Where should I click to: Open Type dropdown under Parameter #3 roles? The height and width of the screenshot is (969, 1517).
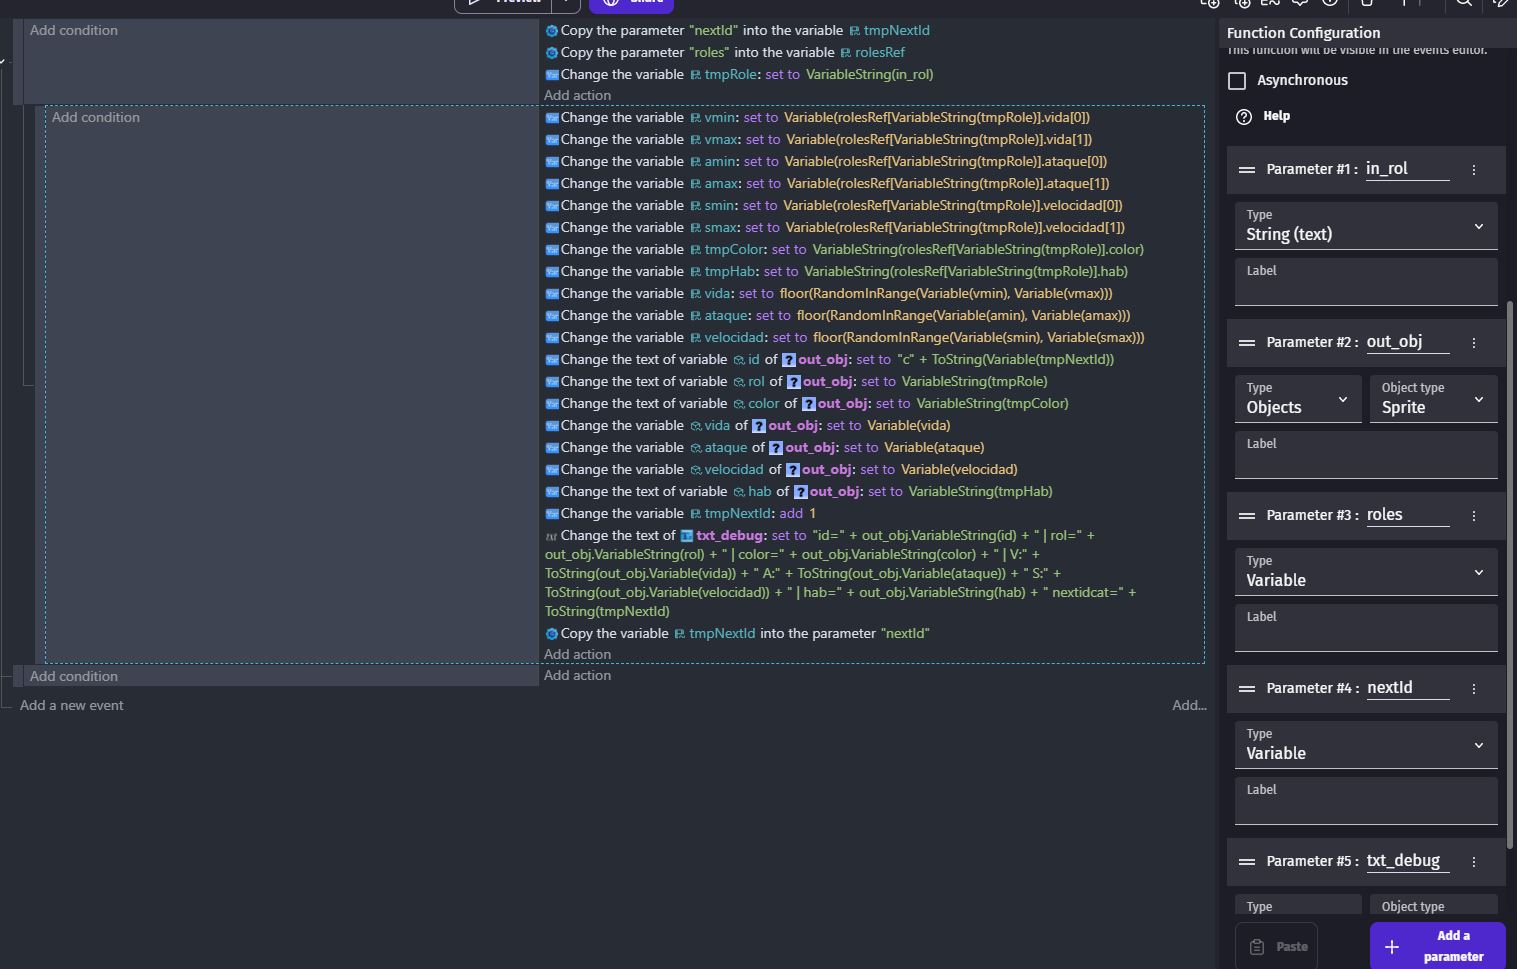(x=1365, y=573)
